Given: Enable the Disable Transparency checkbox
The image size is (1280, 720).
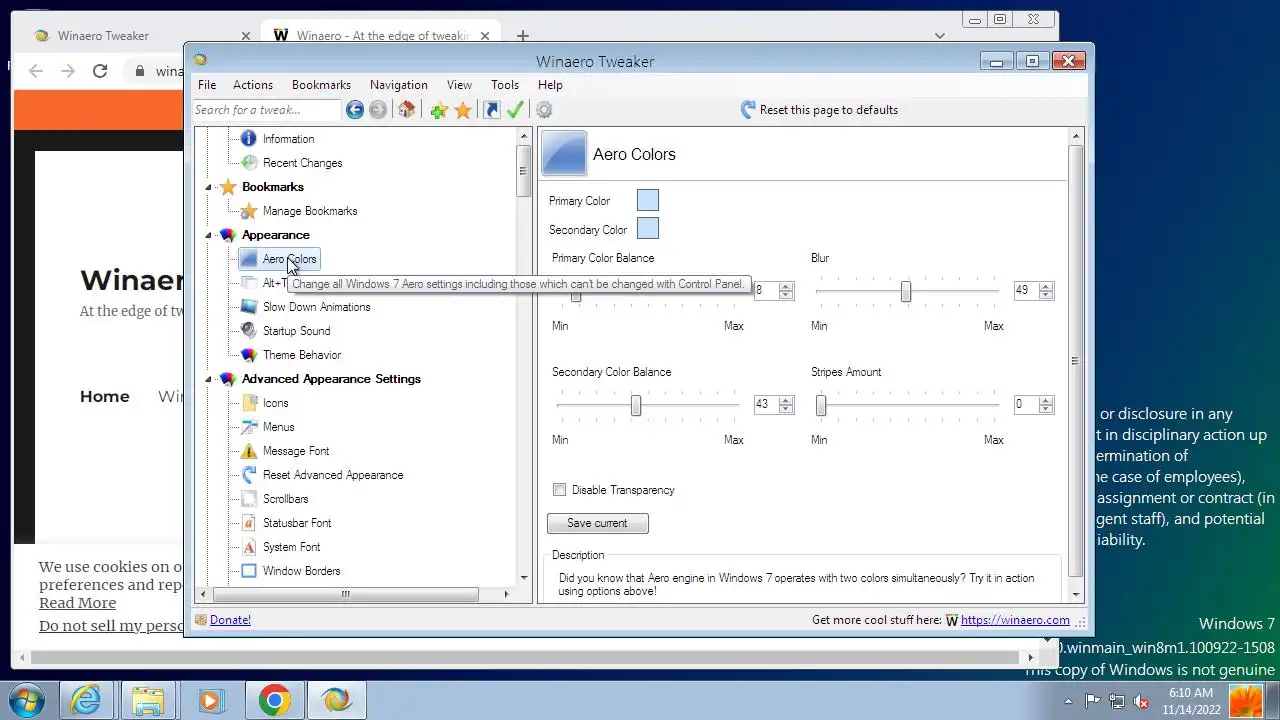Looking at the screenshot, I should click(560, 490).
